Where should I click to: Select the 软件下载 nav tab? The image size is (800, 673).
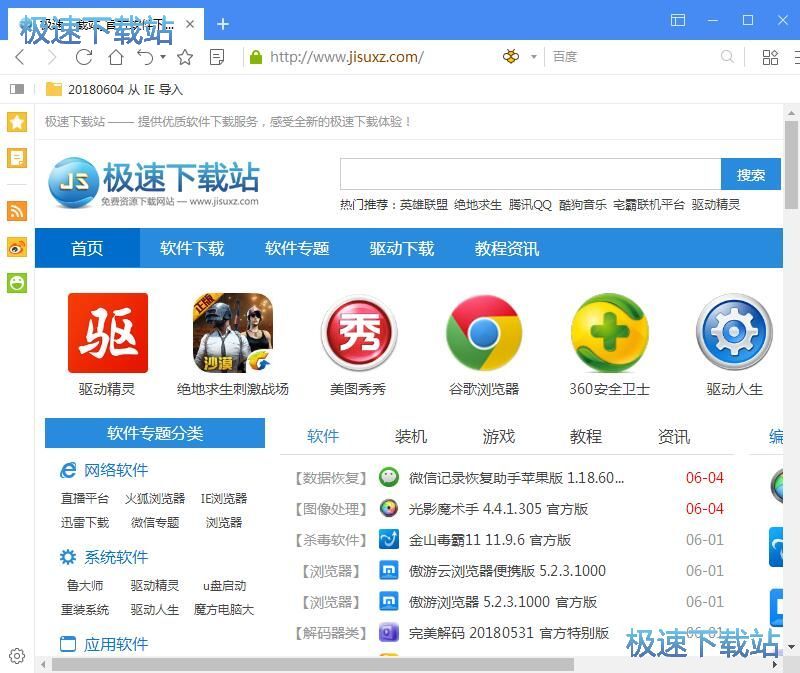(x=192, y=248)
